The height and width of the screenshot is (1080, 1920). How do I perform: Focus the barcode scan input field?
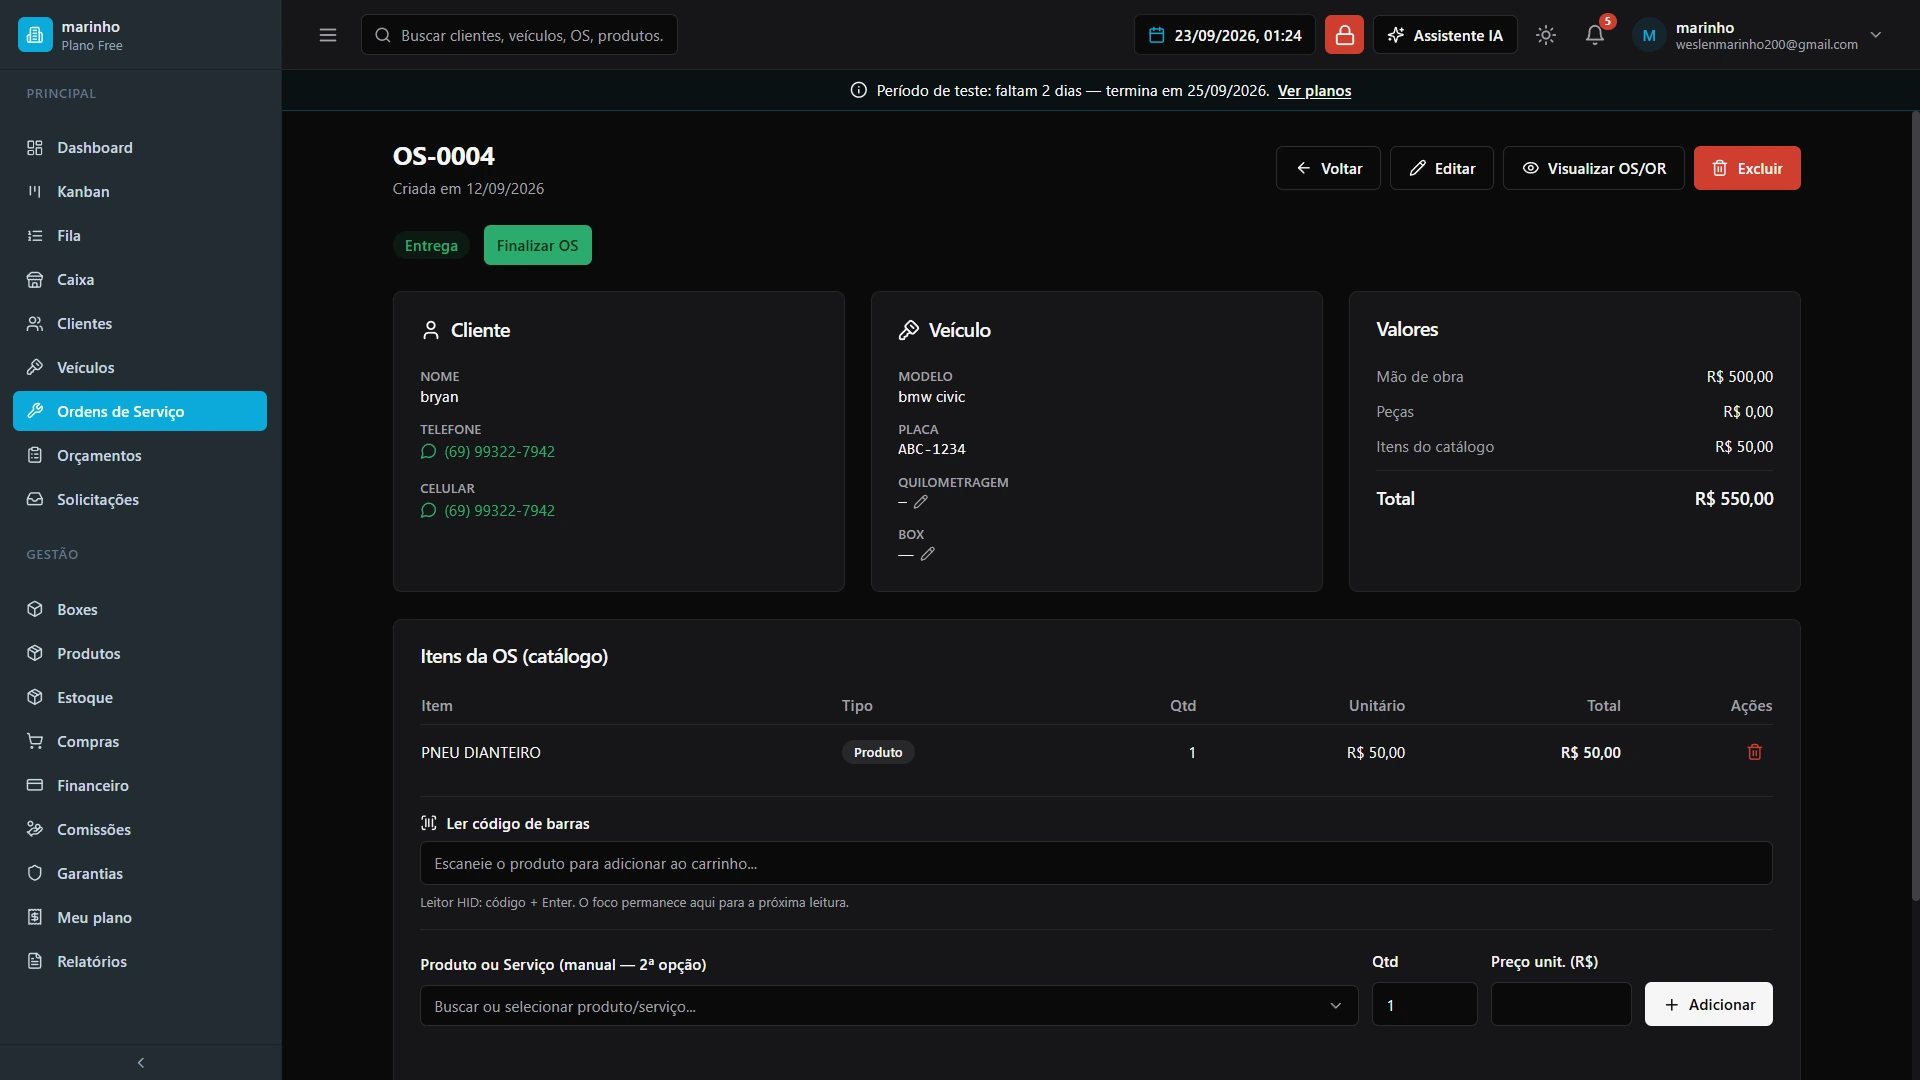(1096, 863)
